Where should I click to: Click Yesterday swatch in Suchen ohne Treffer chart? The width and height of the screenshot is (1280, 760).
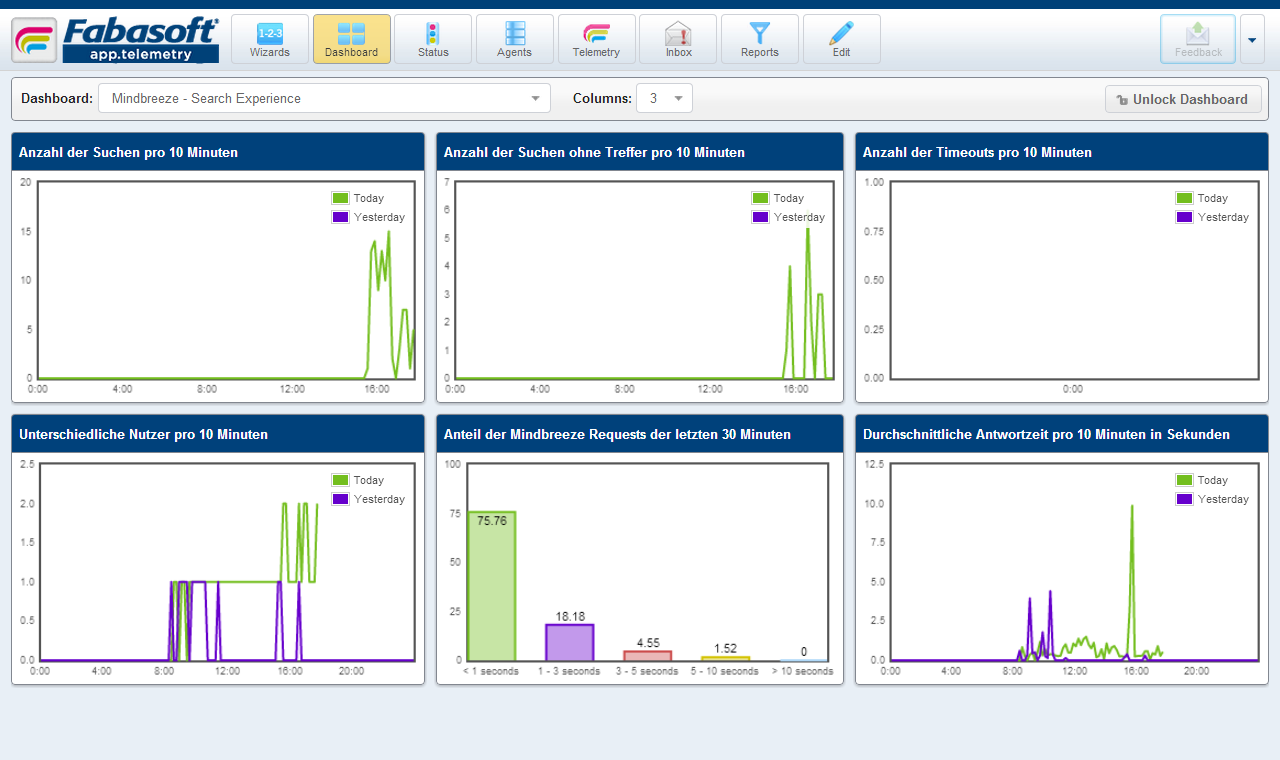click(760, 217)
